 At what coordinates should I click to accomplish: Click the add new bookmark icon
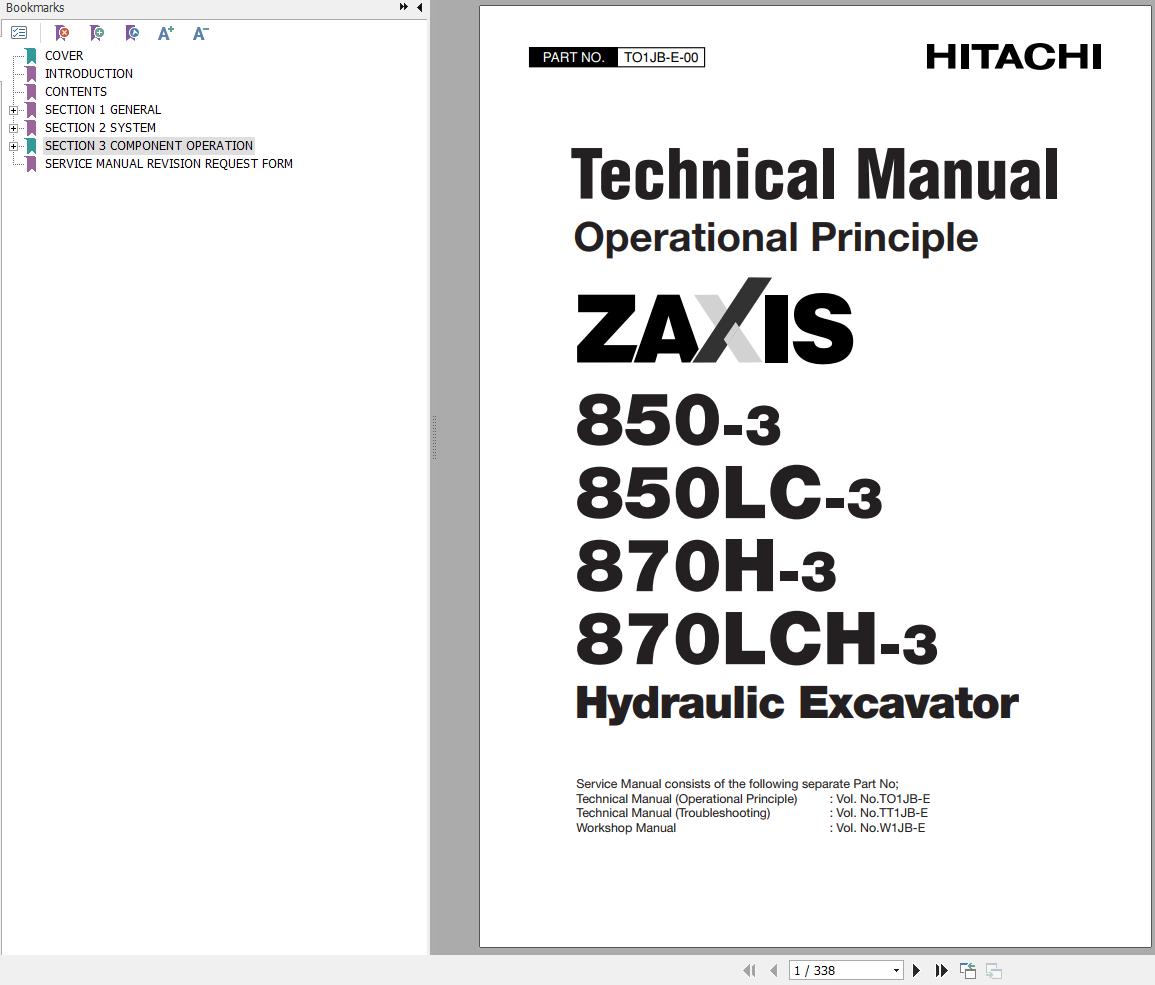[96, 33]
